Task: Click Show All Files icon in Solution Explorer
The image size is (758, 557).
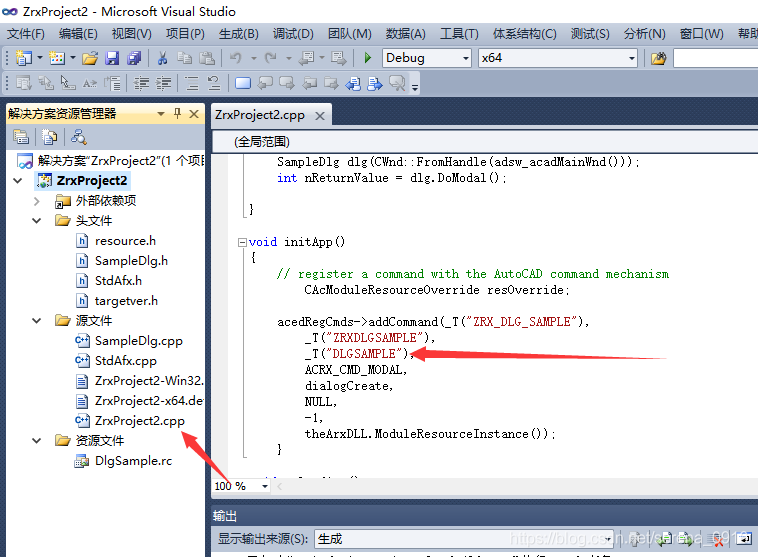Action: click(49, 137)
